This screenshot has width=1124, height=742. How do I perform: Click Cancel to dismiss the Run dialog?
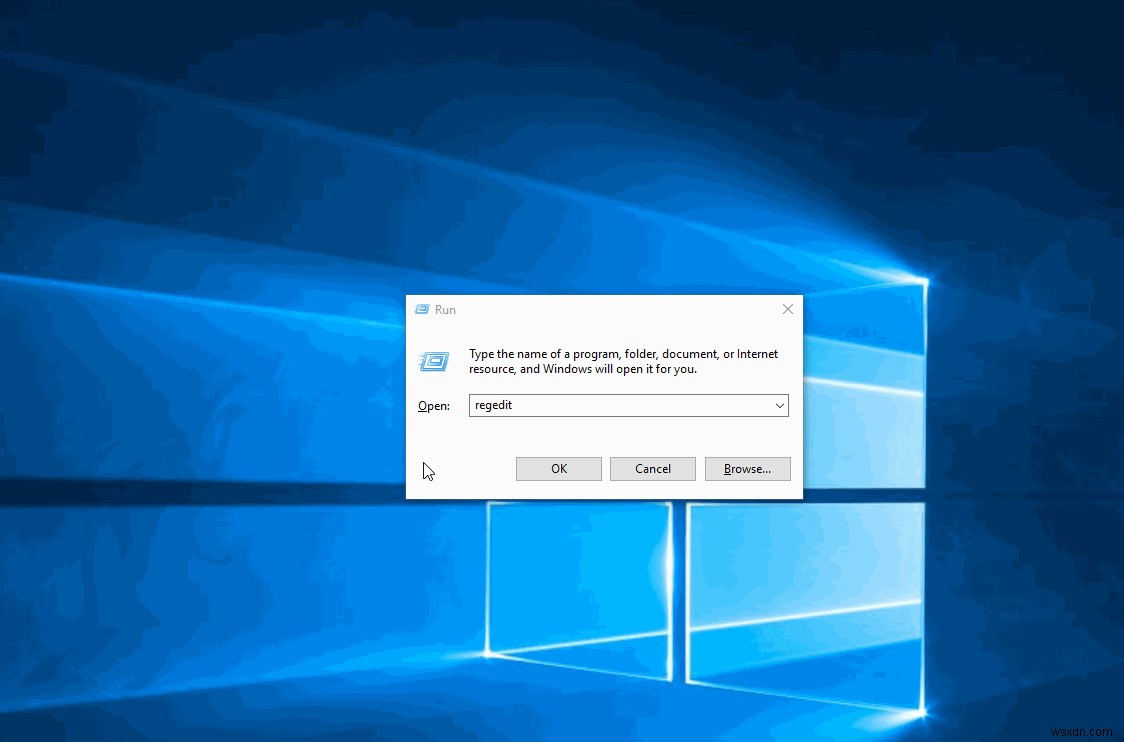click(652, 468)
